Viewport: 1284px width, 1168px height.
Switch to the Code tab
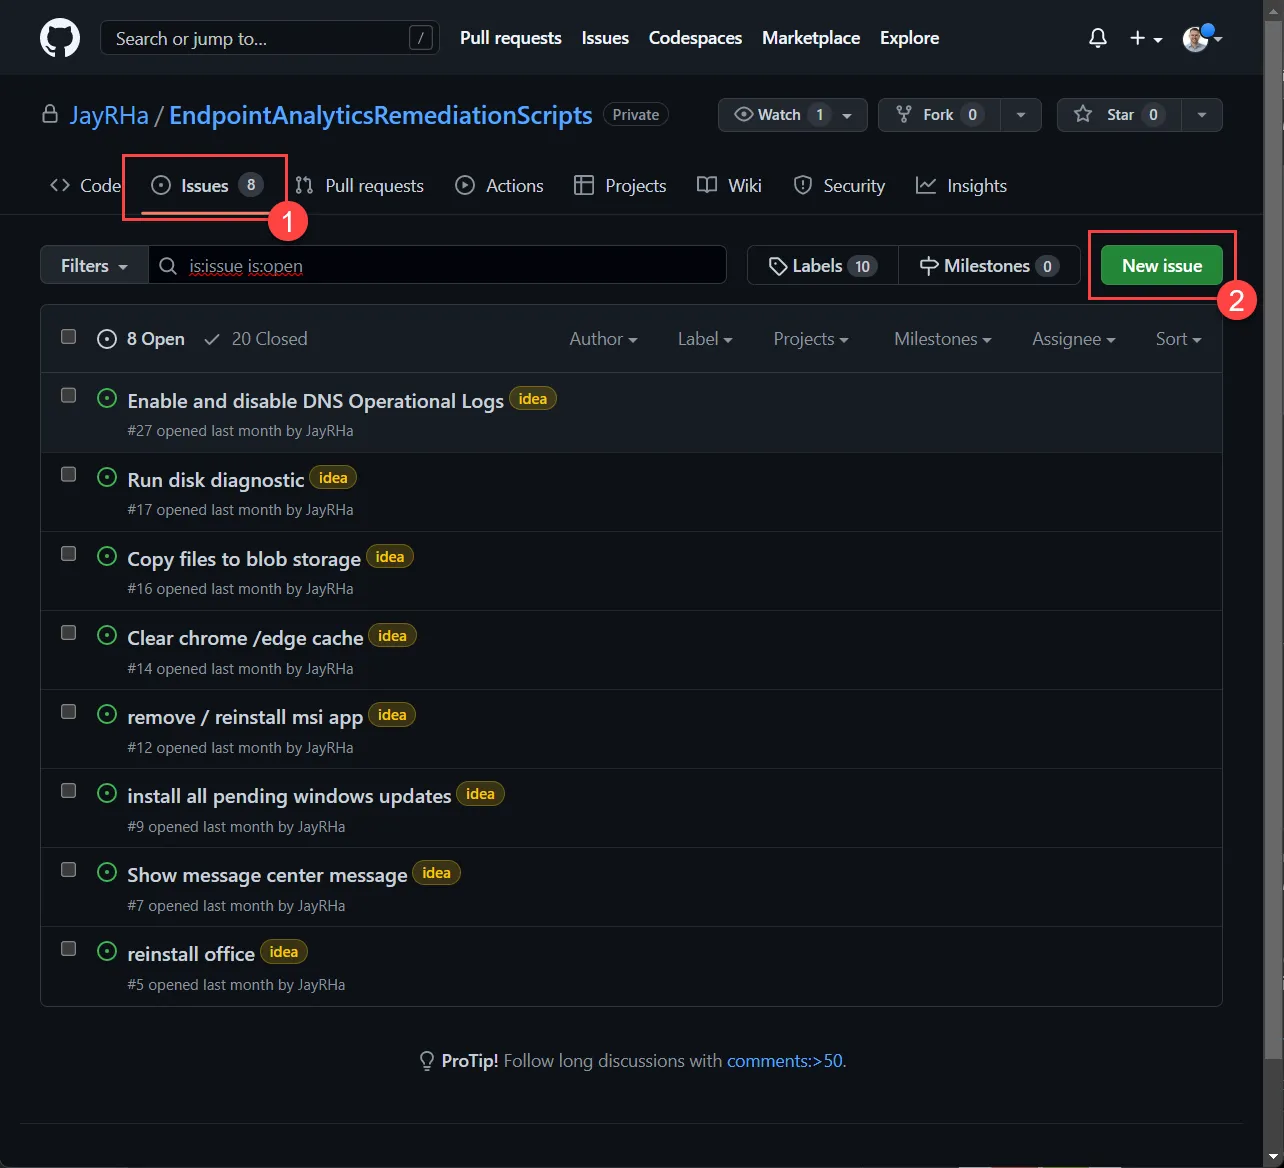(x=86, y=186)
